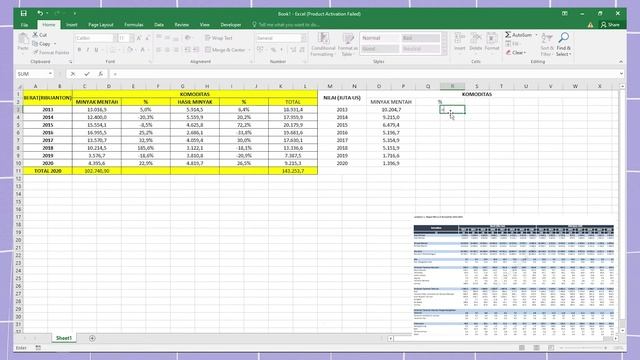
Task: Undo the last action
Action: coord(40,13)
